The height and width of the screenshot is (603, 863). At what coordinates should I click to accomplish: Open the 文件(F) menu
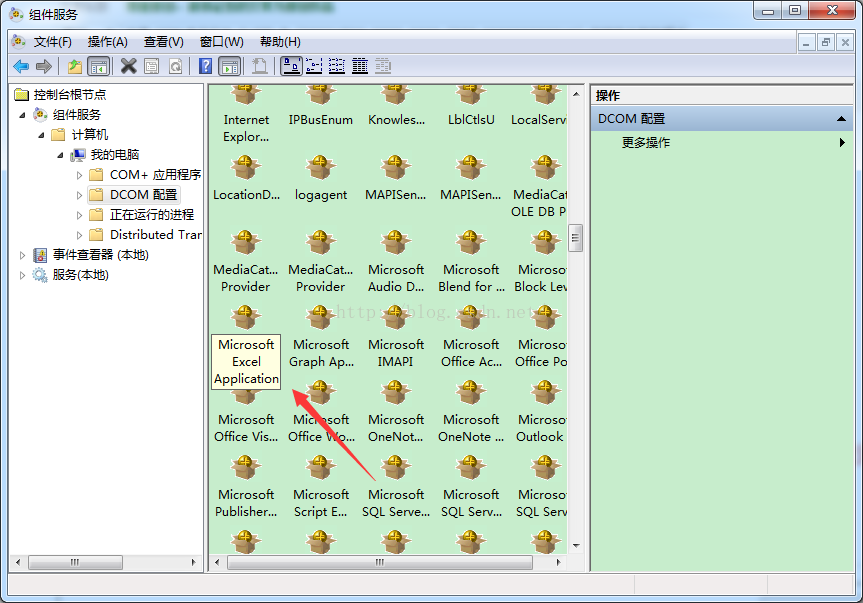click(x=52, y=42)
